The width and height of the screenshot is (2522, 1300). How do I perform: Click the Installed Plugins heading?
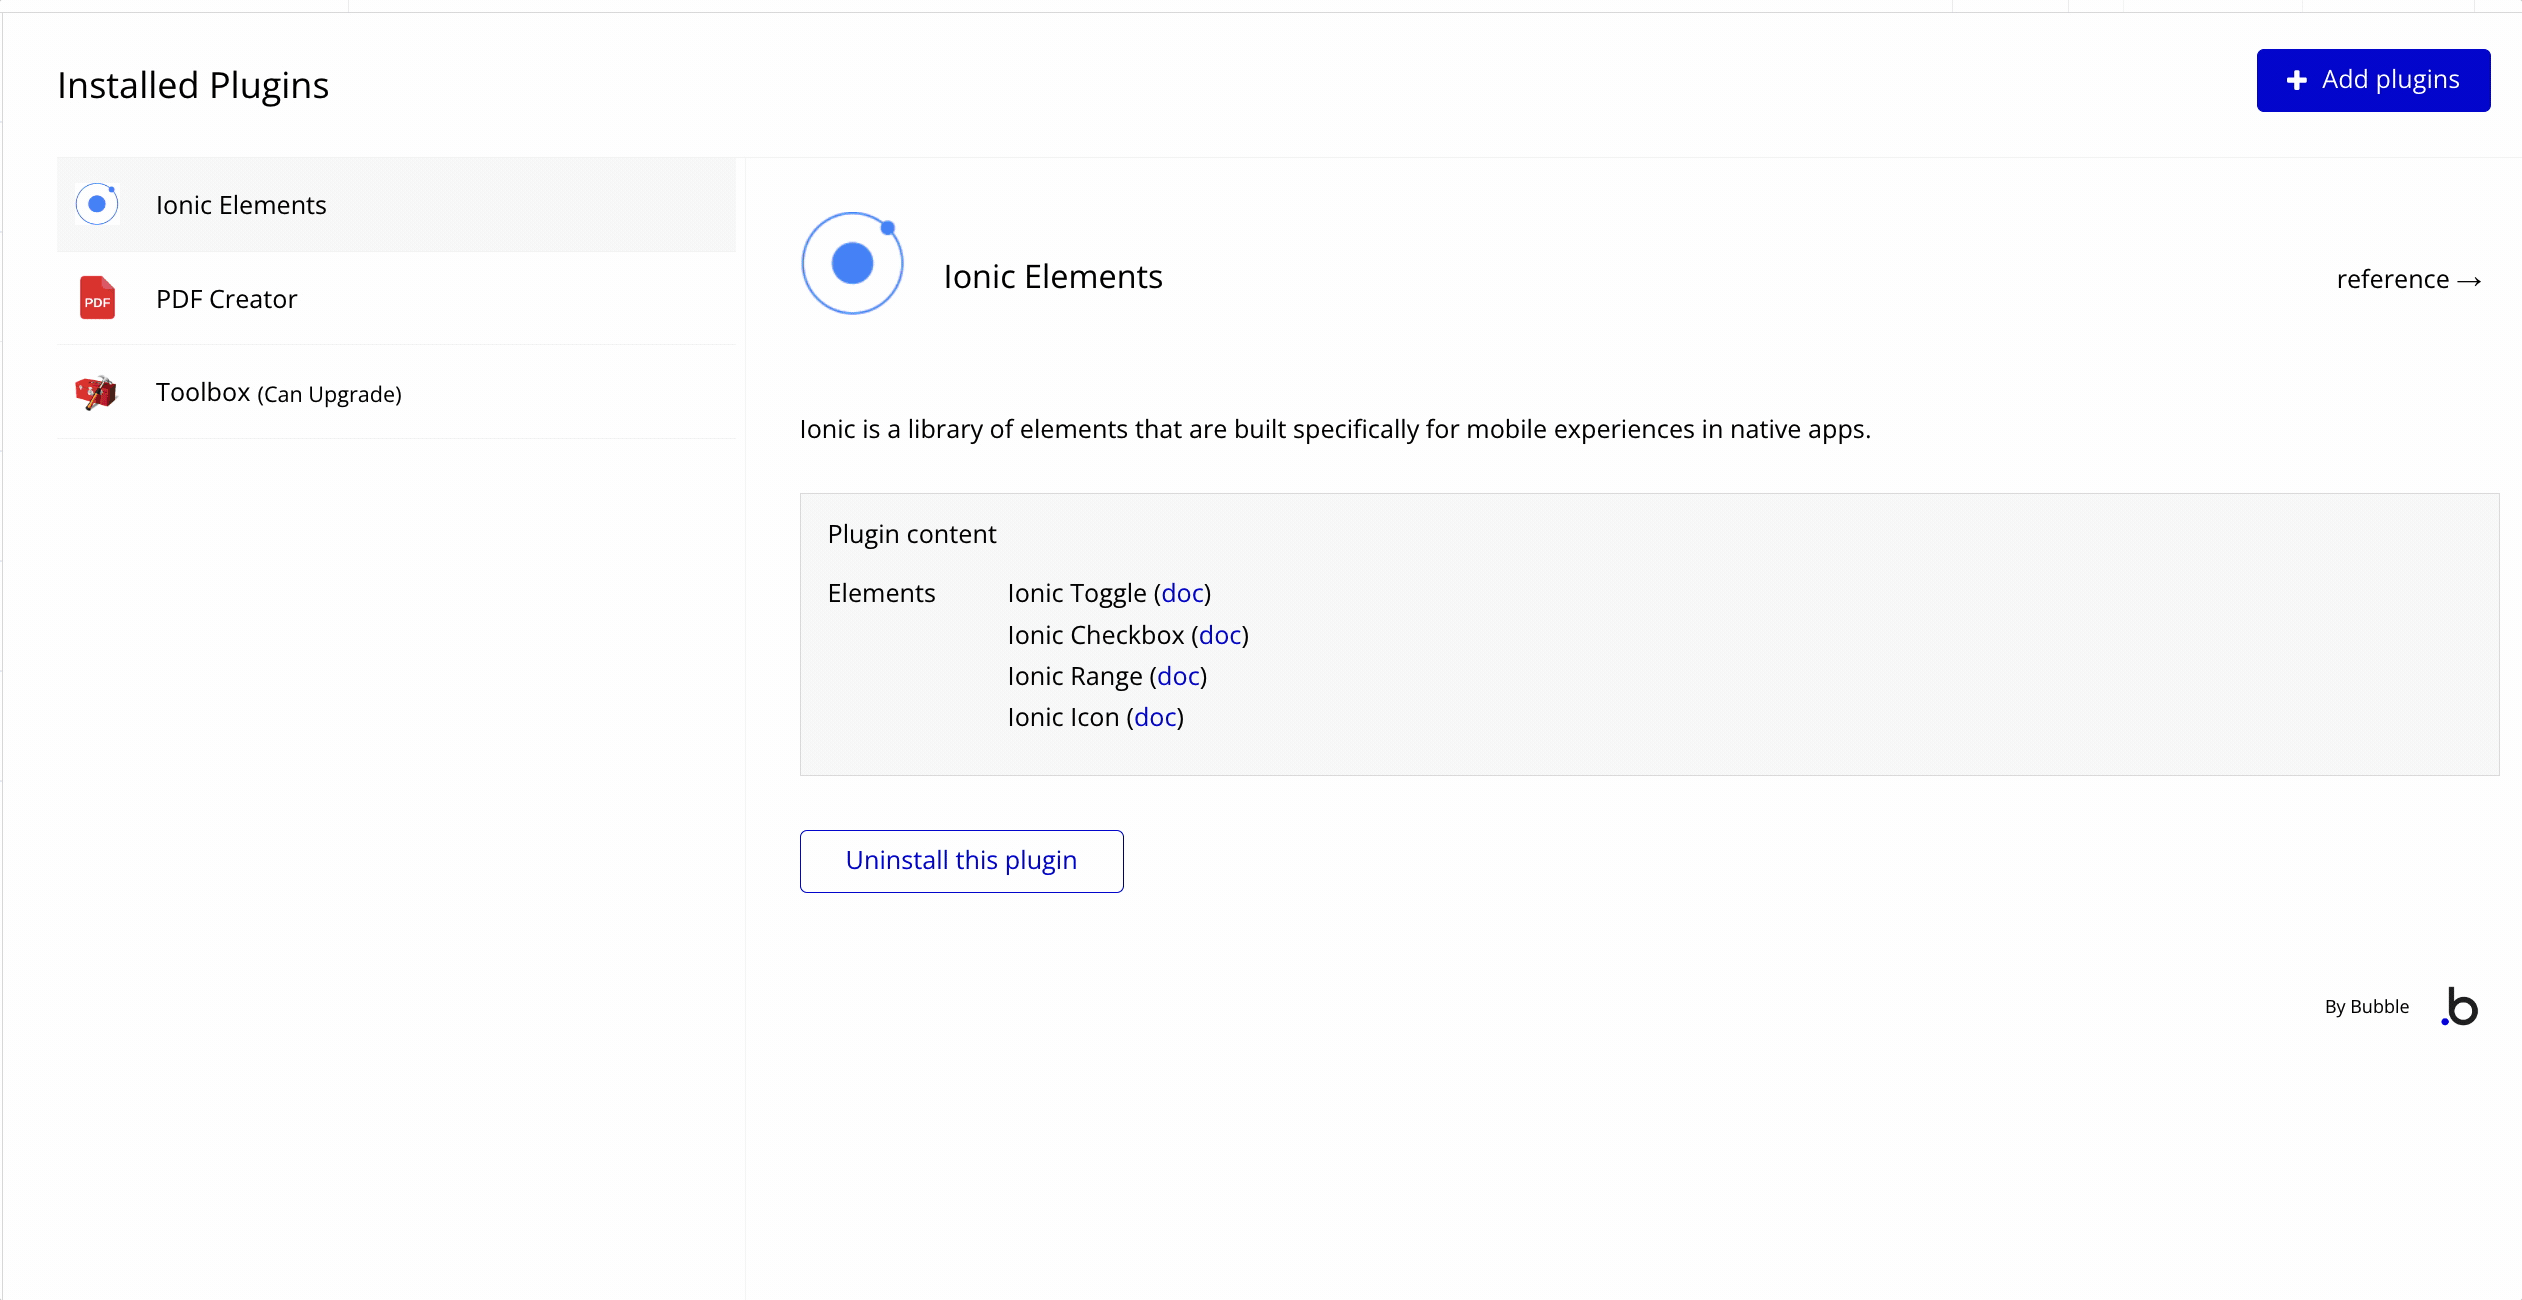(x=193, y=86)
